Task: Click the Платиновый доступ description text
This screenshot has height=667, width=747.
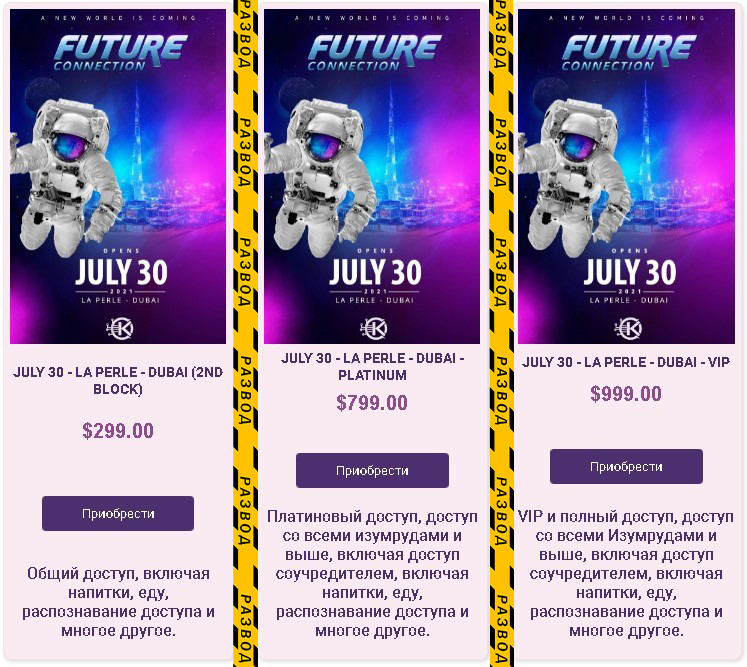Action: coord(372,574)
